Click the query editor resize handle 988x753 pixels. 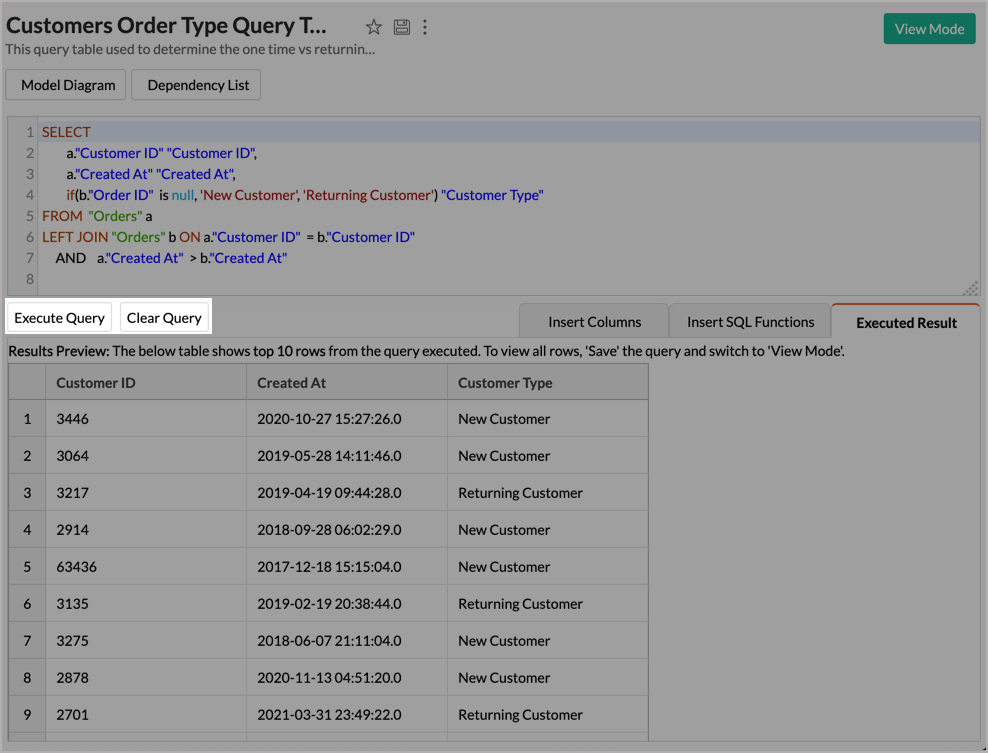coord(970,287)
